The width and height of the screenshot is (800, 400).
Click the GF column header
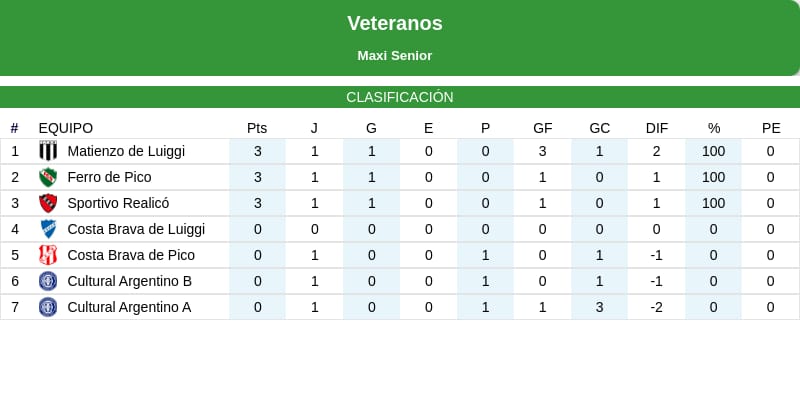click(543, 128)
